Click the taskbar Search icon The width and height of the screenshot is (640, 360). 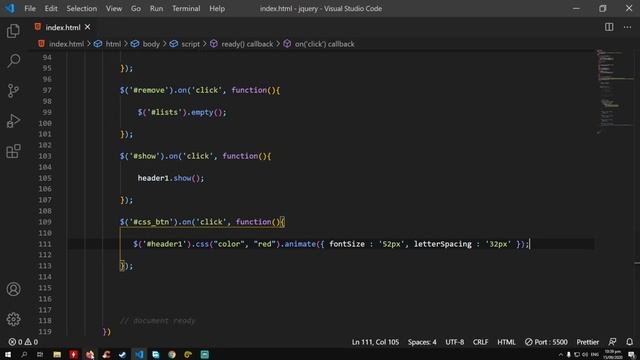pyautogui.click(x=24, y=354)
